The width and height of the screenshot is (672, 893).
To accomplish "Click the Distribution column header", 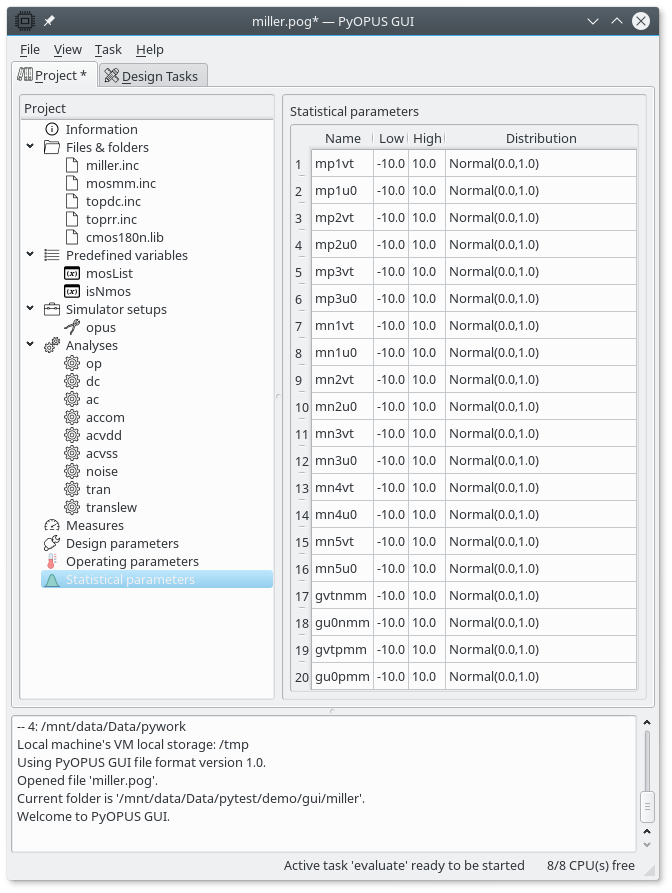I will (x=541, y=138).
